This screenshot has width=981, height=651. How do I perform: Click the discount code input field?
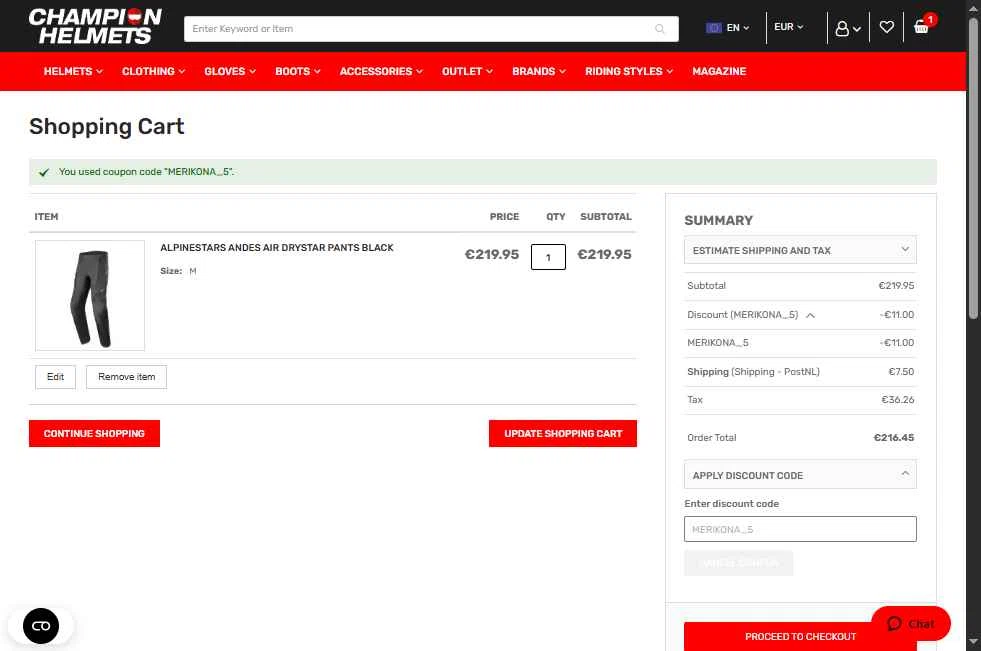800,529
